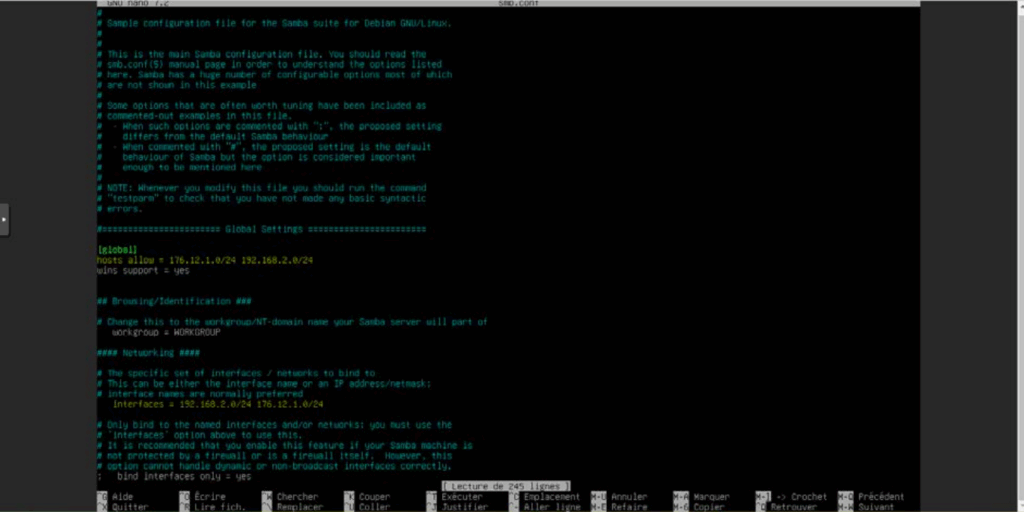The width and height of the screenshot is (1024, 512).
Task: Click the Quitter shortcut in nano
Action: [130, 507]
